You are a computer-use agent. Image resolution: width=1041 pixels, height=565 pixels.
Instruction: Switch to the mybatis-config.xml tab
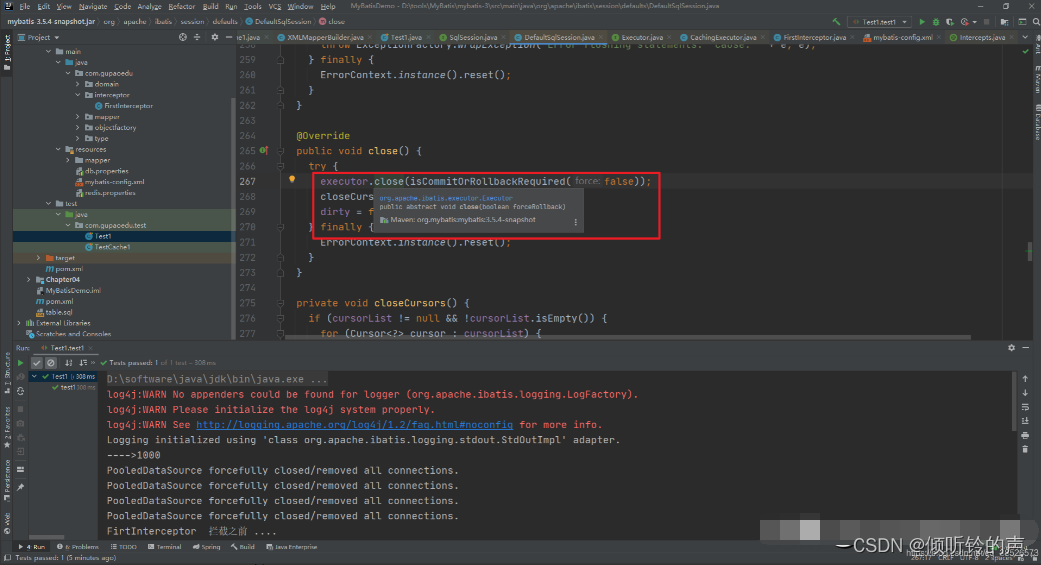[x=902, y=37]
